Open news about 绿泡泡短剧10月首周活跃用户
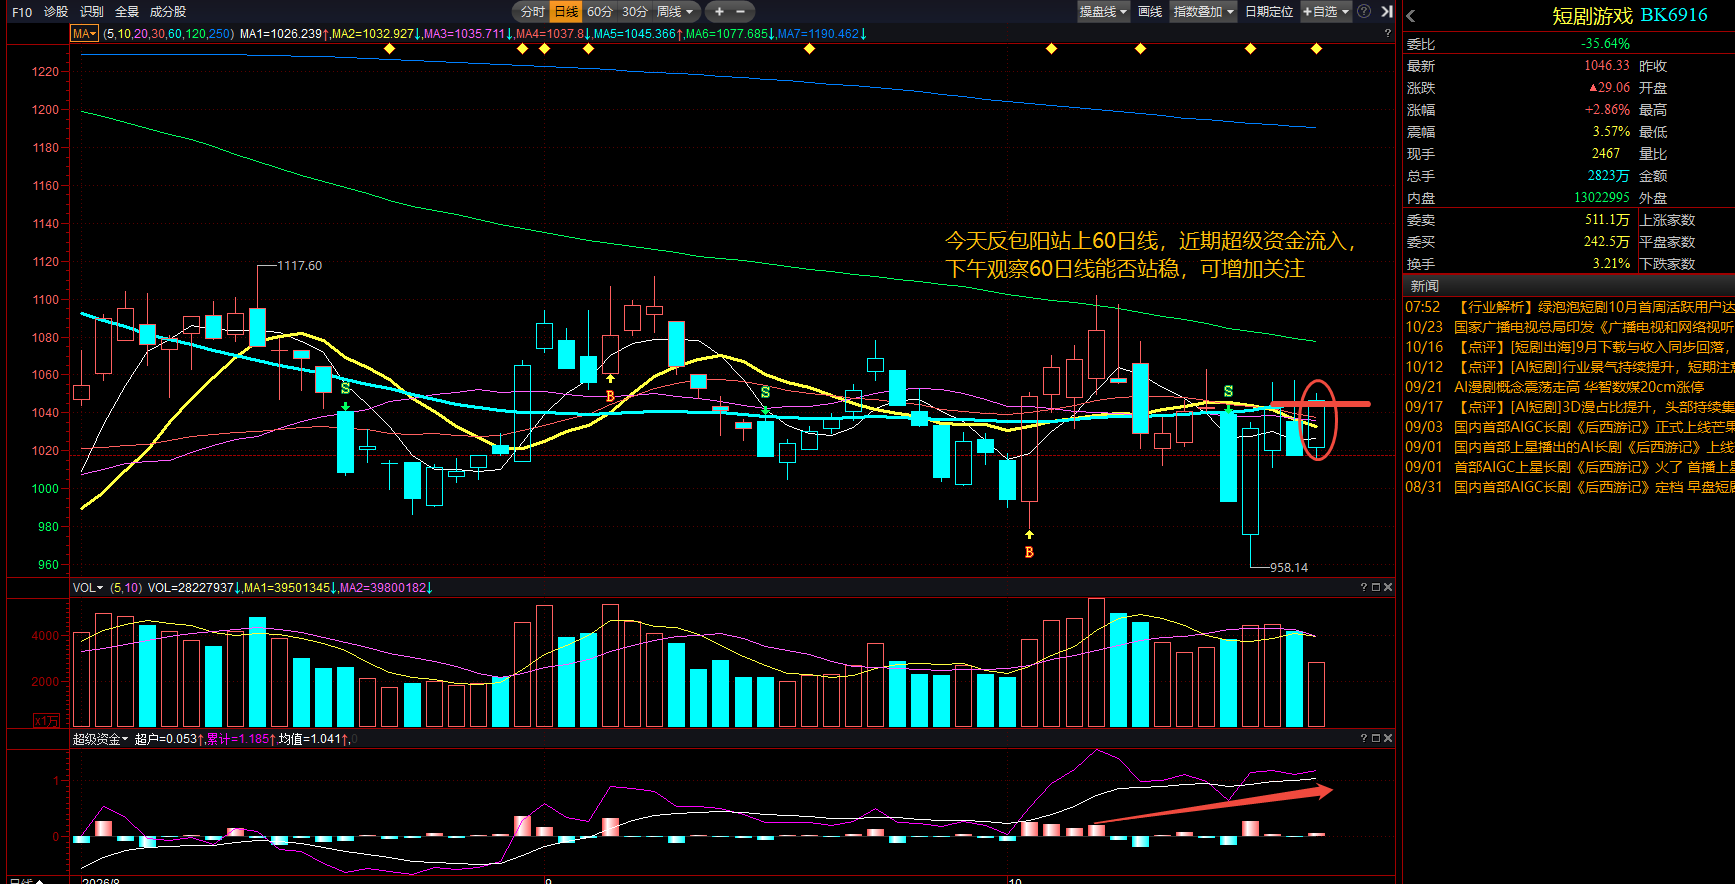1735x884 pixels. tap(1568, 307)
